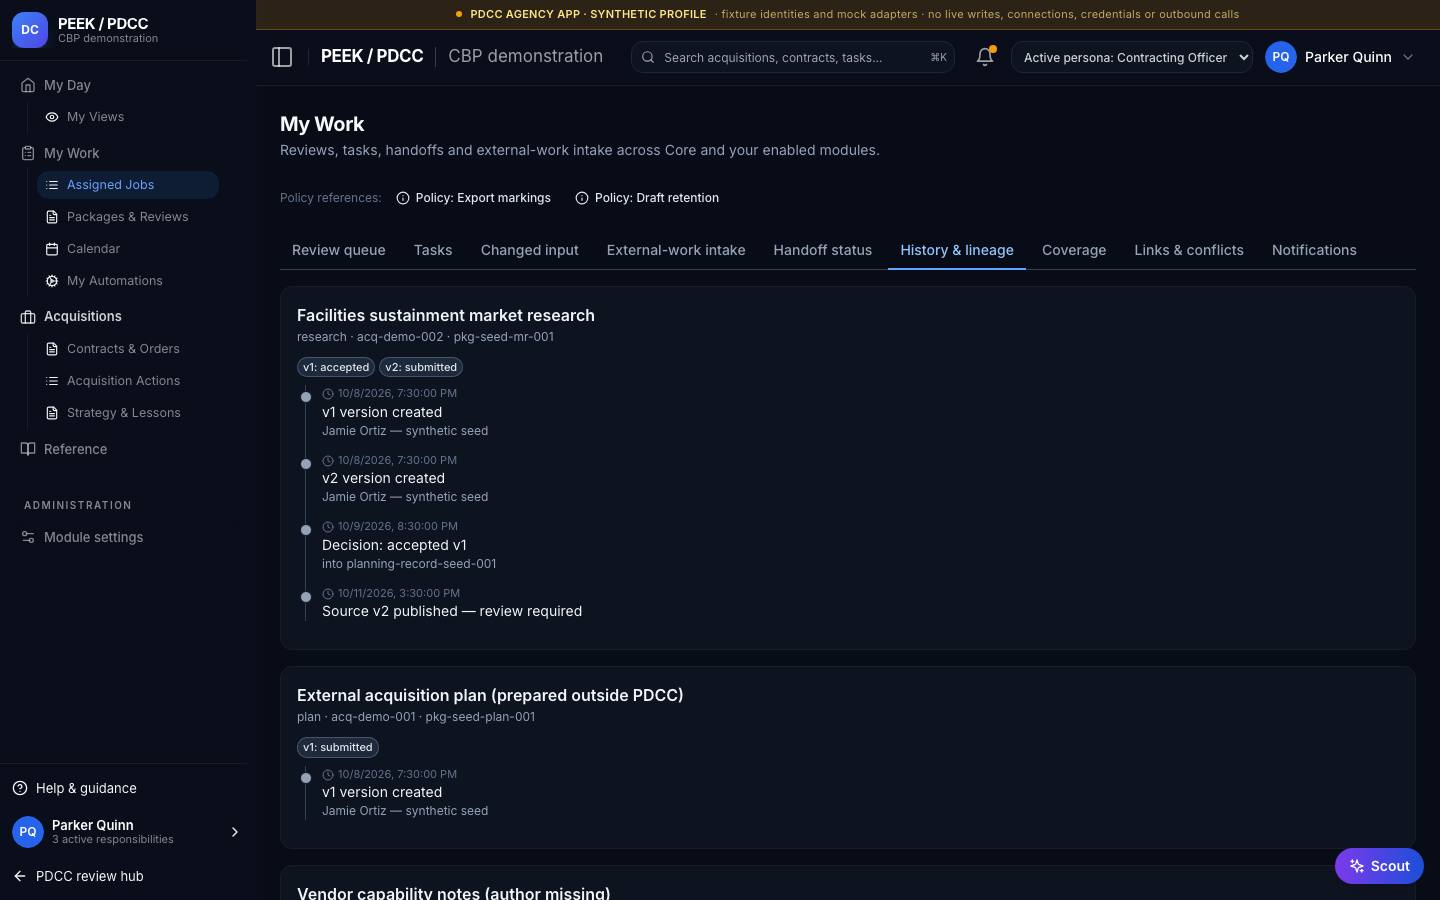Click the back arrow beside PDCC review hub
Screen dimensions: 1440x900
(x=20, y=876)
